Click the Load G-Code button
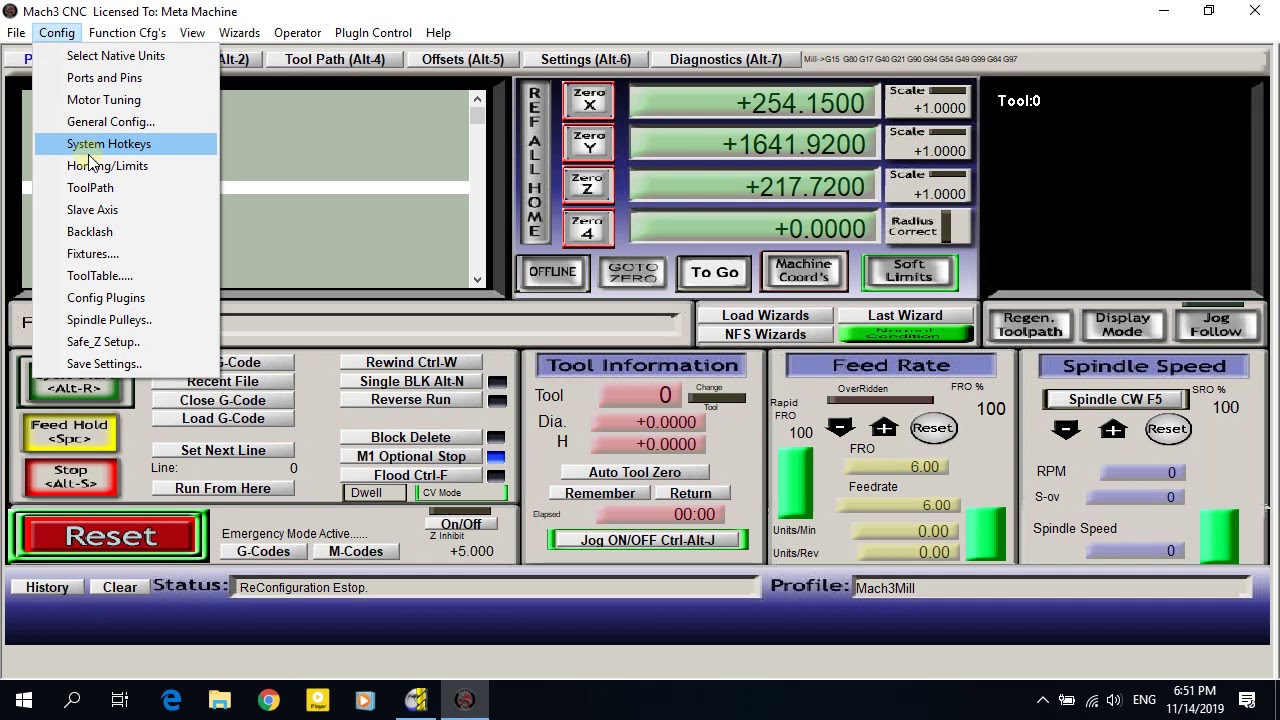The image size is (1280, 720). point(223,418)
